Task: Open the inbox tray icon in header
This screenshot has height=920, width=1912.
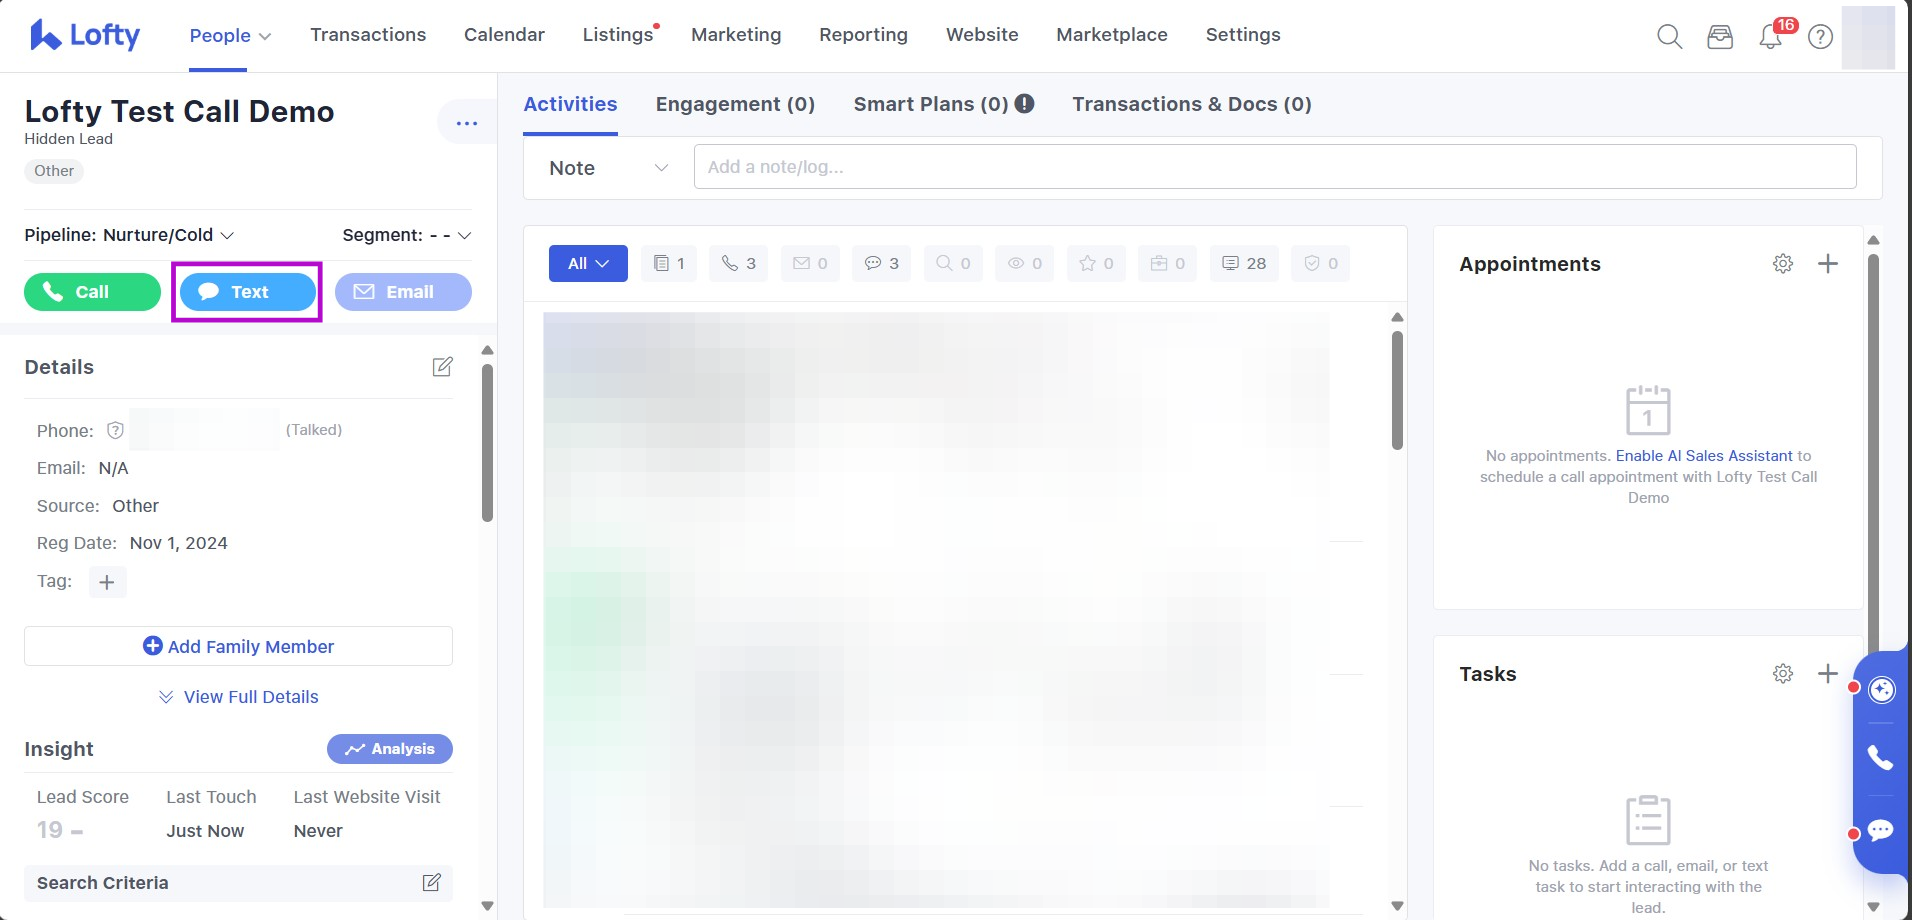Action: pyautogui.click(x=1720, y=37)
